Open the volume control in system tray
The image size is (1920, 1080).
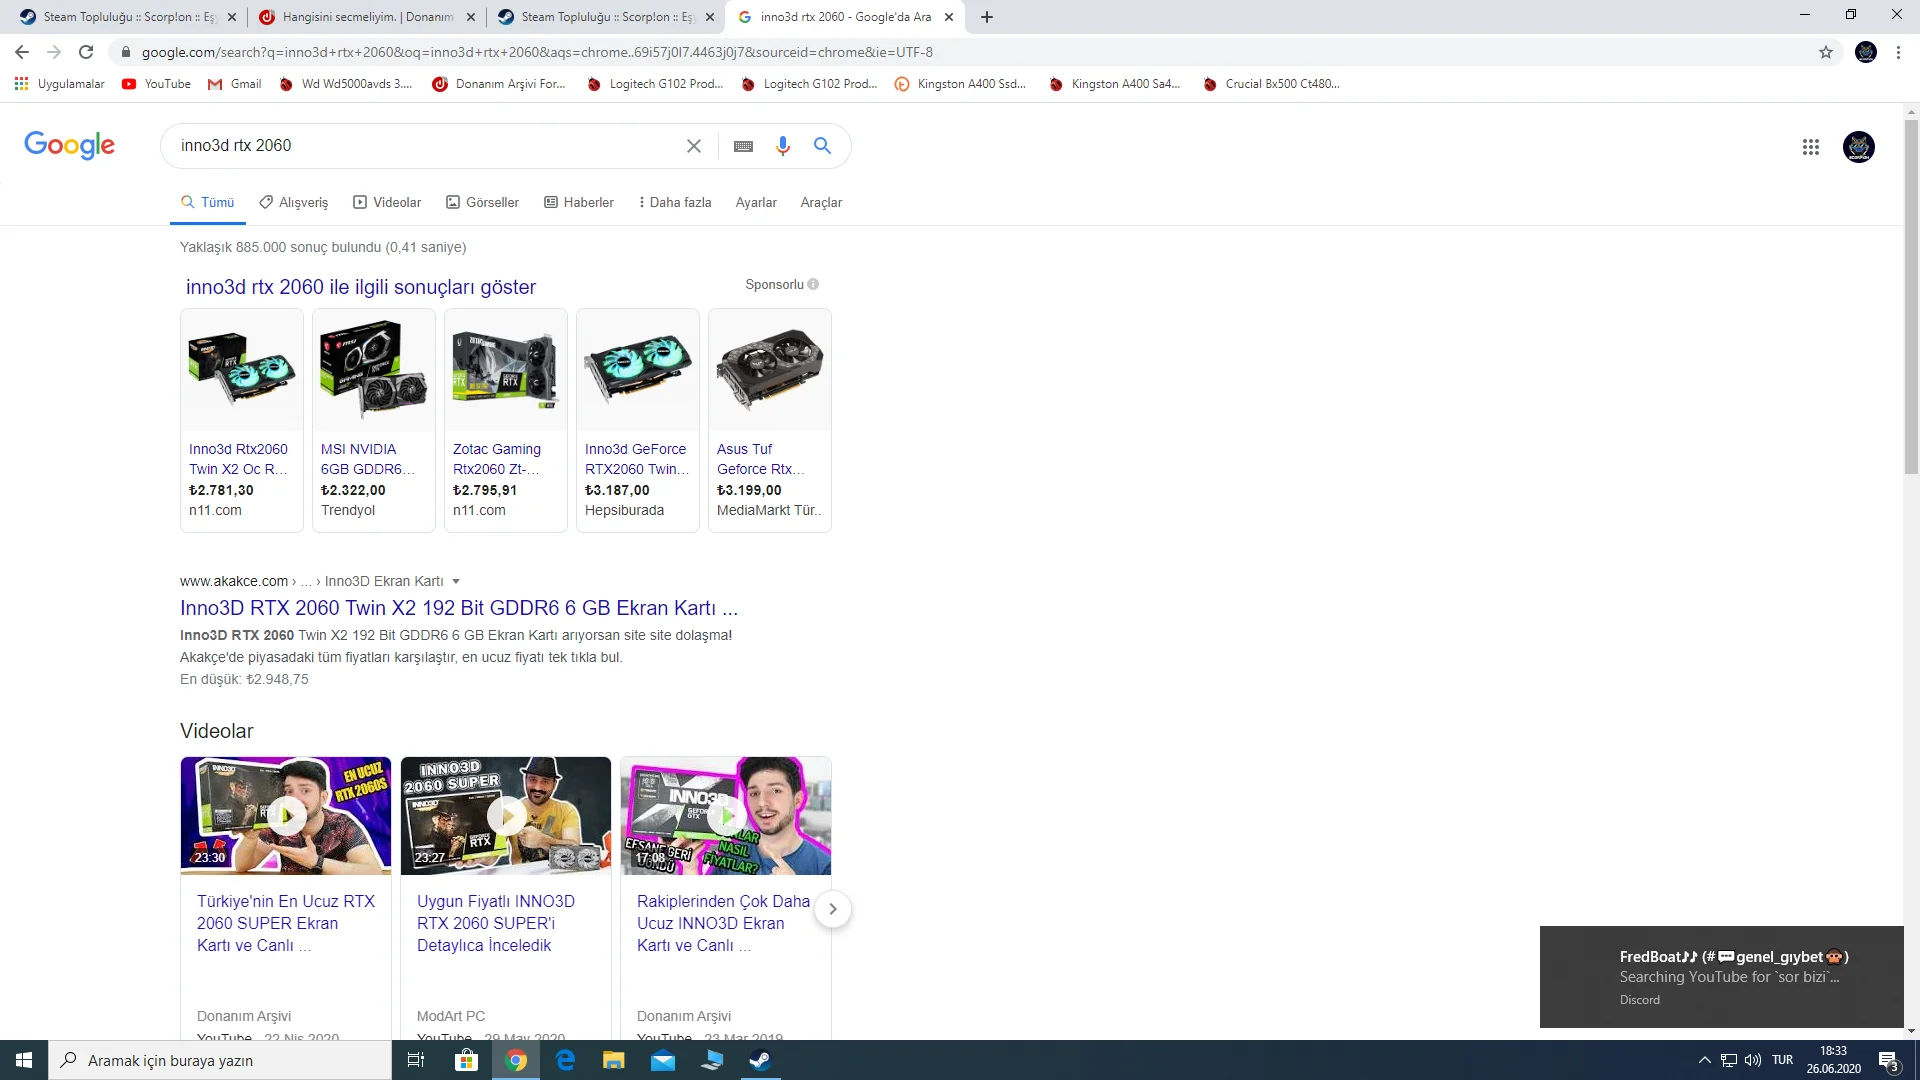(x=1753, y=1060)
